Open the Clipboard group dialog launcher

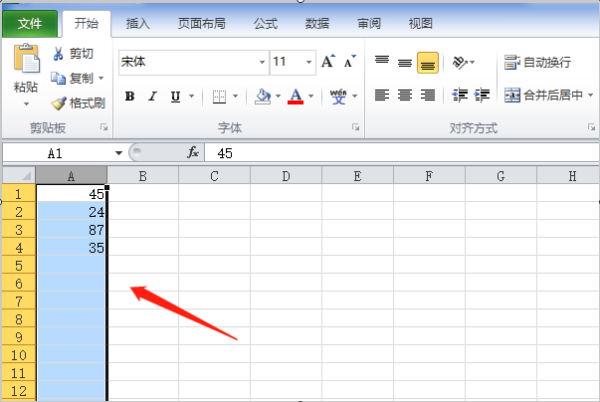(104, 127)
